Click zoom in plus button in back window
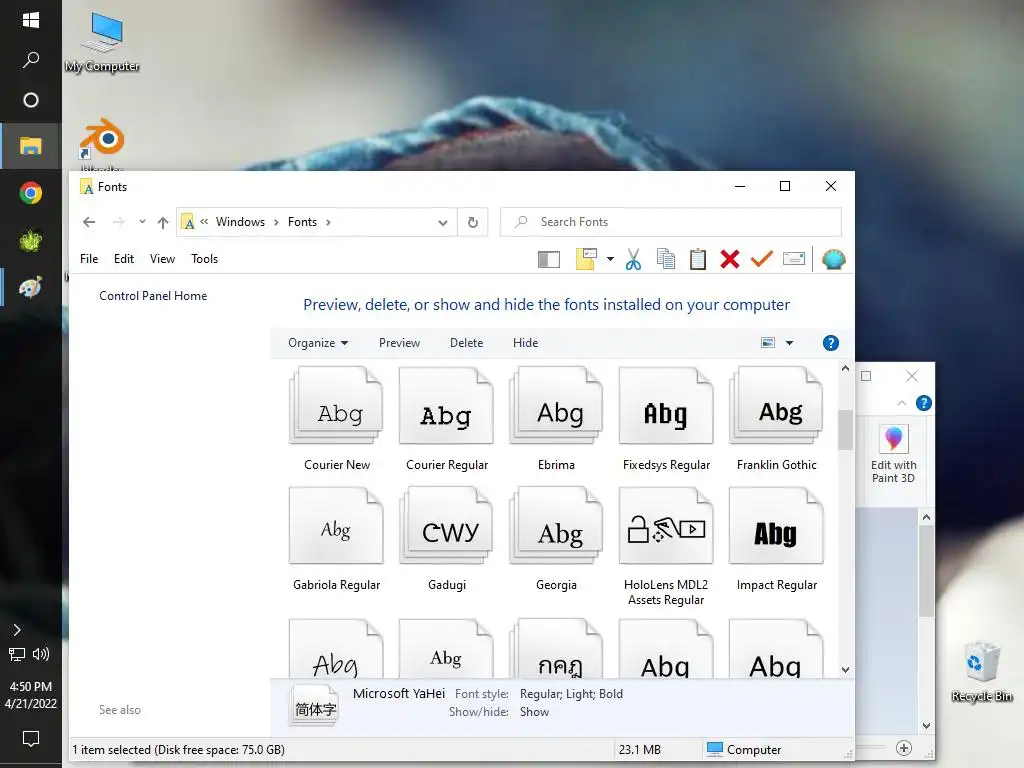1024x768 pixels. (x=904, y=748)
